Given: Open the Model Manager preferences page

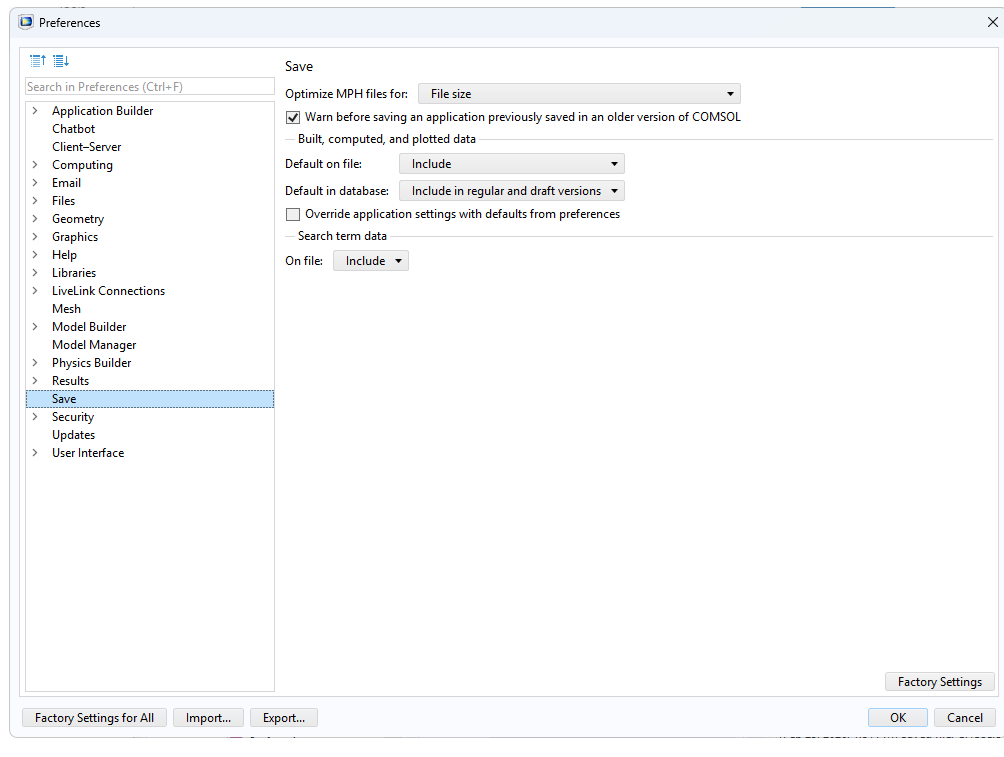Looking at the screenshot, I should [94, 345].
